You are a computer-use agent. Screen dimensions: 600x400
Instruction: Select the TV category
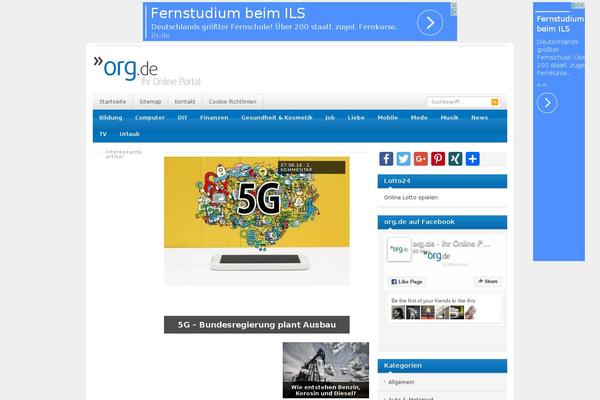(103, 134)
